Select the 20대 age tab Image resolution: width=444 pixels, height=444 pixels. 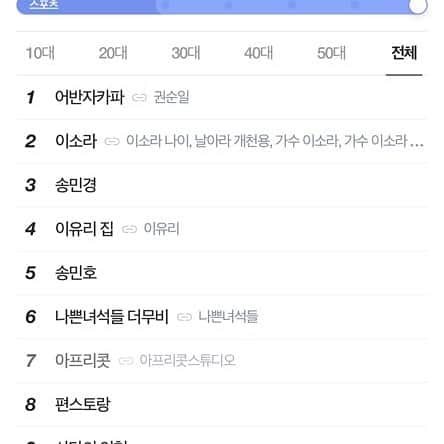(113, 53)
